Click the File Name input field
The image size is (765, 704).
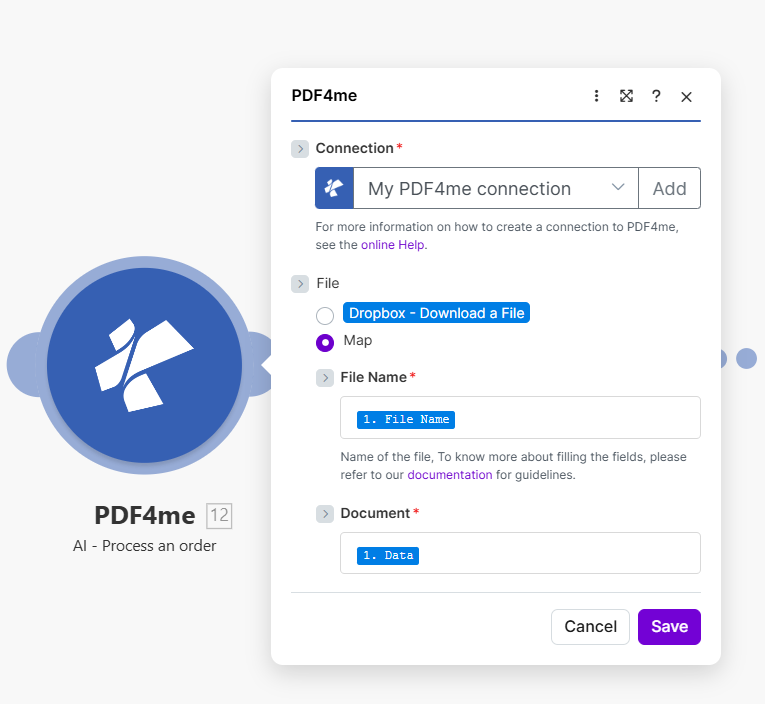point(520,418)
